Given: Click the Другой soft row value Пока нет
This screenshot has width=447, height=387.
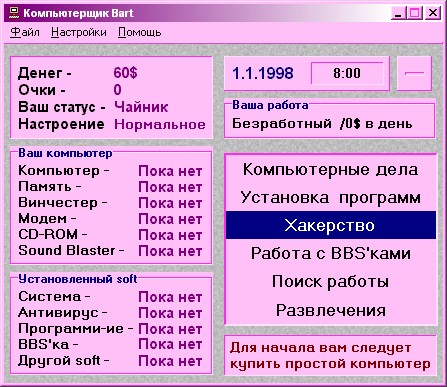Looking at the screenshot, I should pos(170,361).
